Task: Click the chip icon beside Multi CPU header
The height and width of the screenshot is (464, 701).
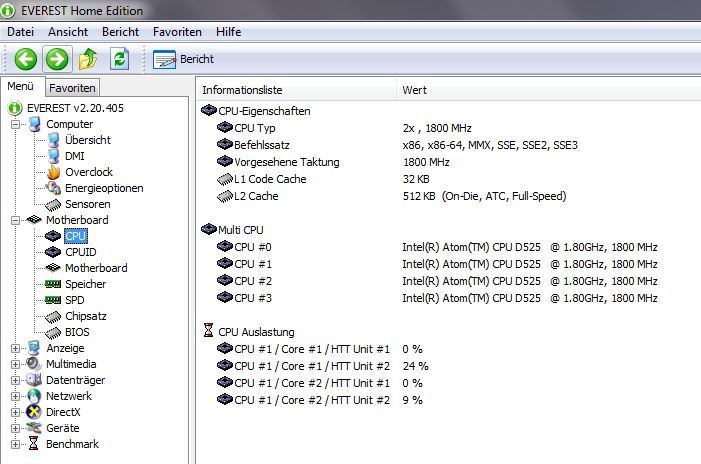Action: click(x=208, y=229)
